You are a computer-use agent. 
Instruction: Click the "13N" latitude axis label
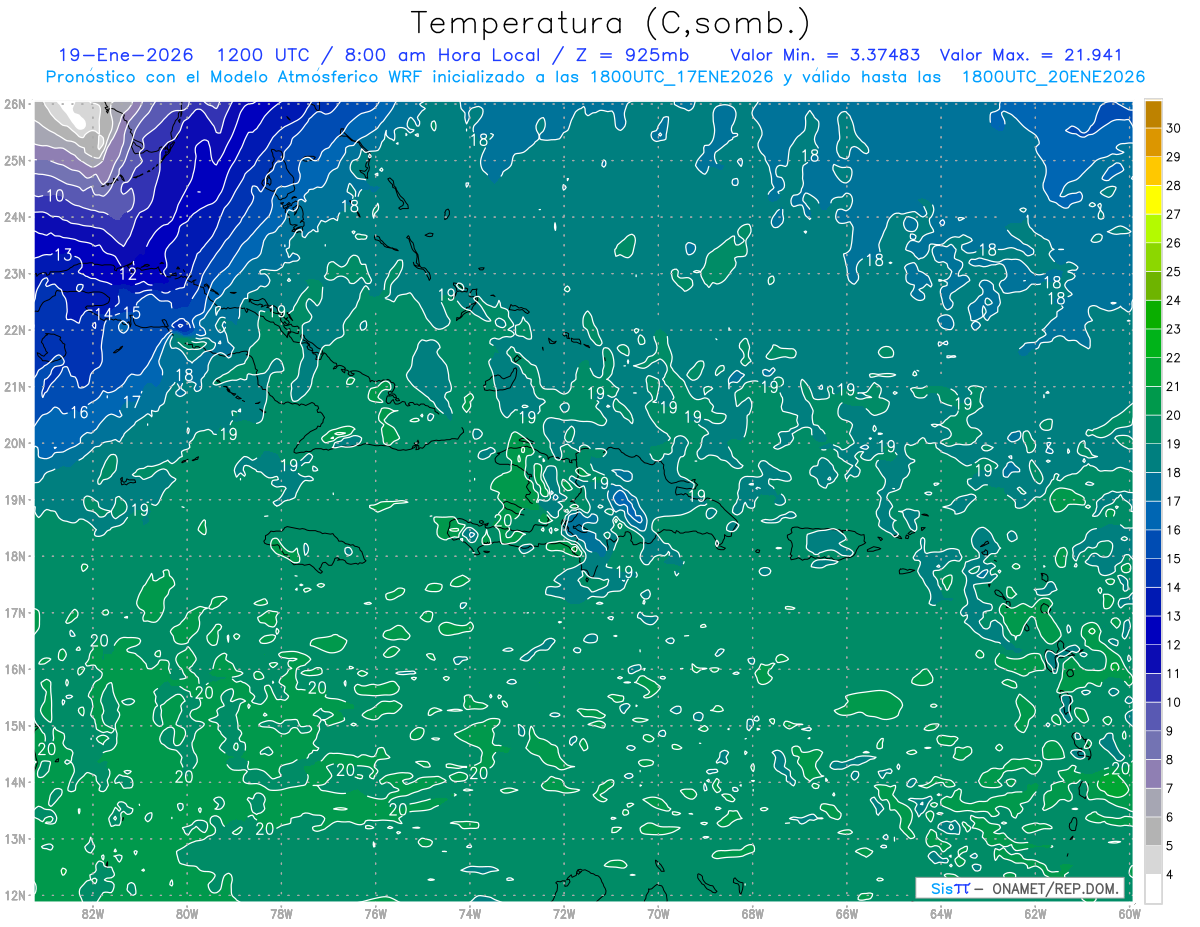(14, 839)
